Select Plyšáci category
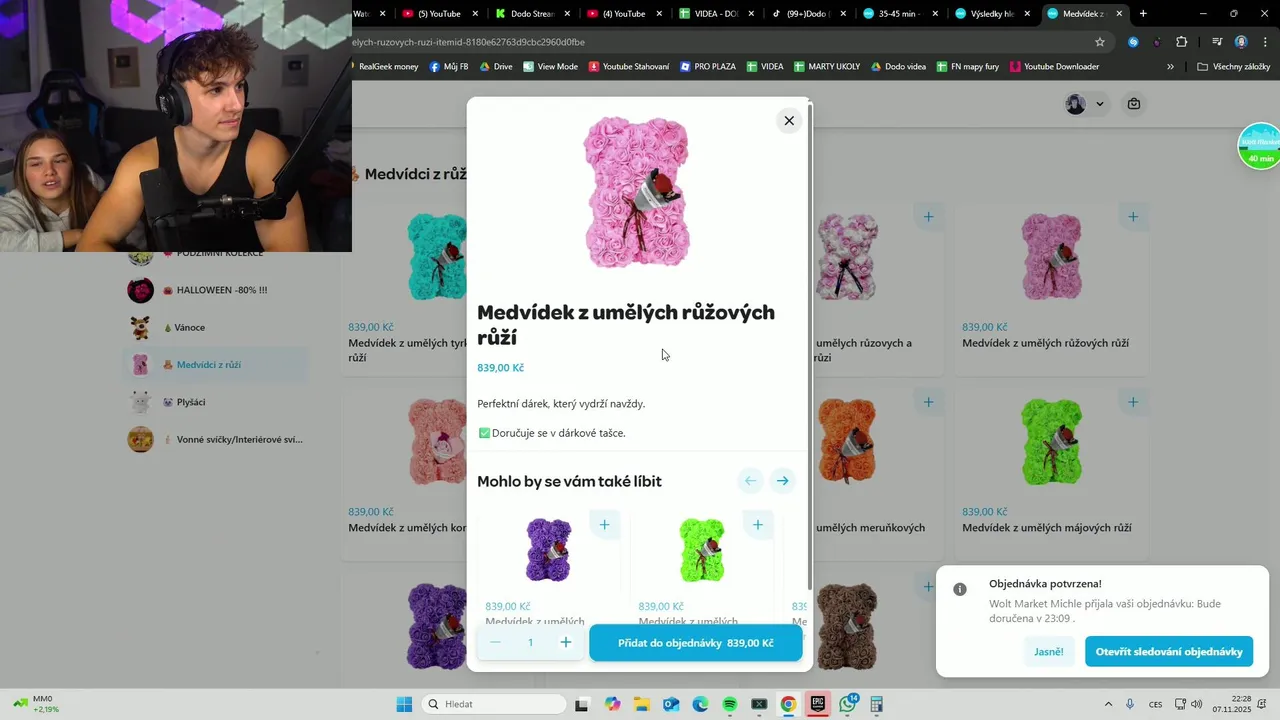The width and height of the screenshot is (1280, 720). 216,402
